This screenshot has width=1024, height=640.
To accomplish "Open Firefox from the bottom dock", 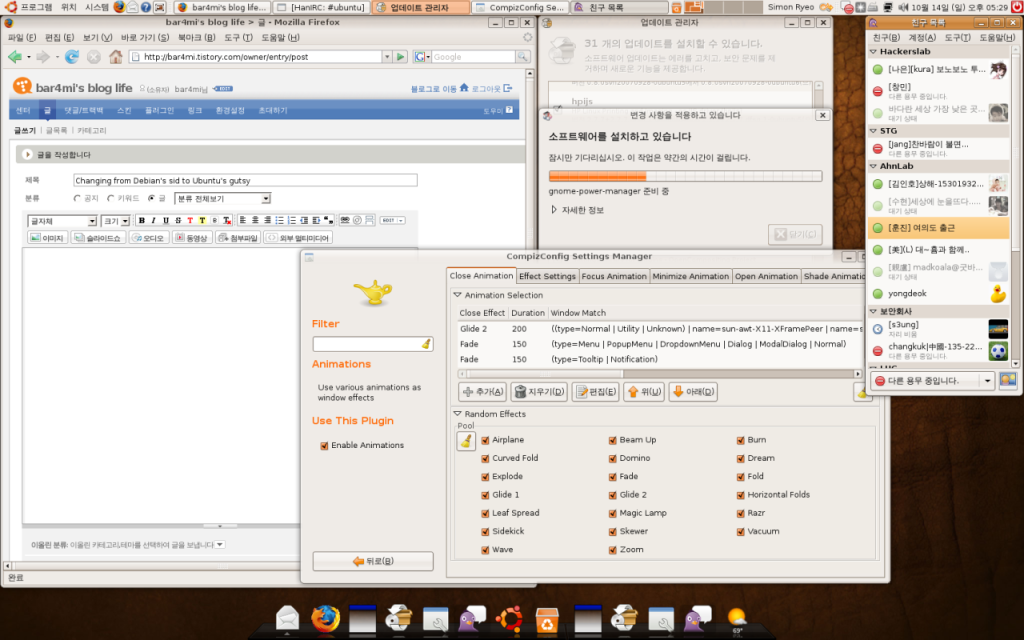I will 325,619.
